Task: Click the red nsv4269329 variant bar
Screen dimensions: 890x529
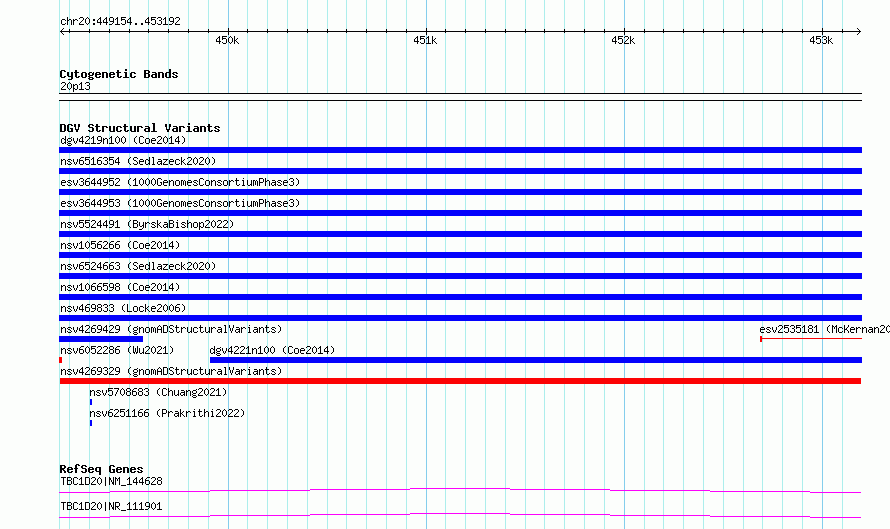Action: pyautogui.click(x=460, y=381)
